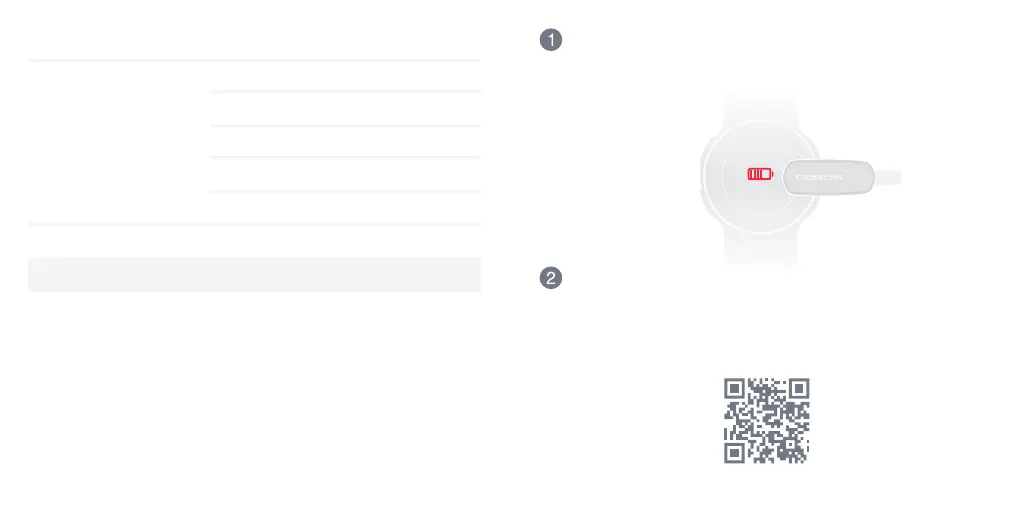Click the blank row above gray bar
Viewport: 1020px width, 510px height.
click(254, 241)
